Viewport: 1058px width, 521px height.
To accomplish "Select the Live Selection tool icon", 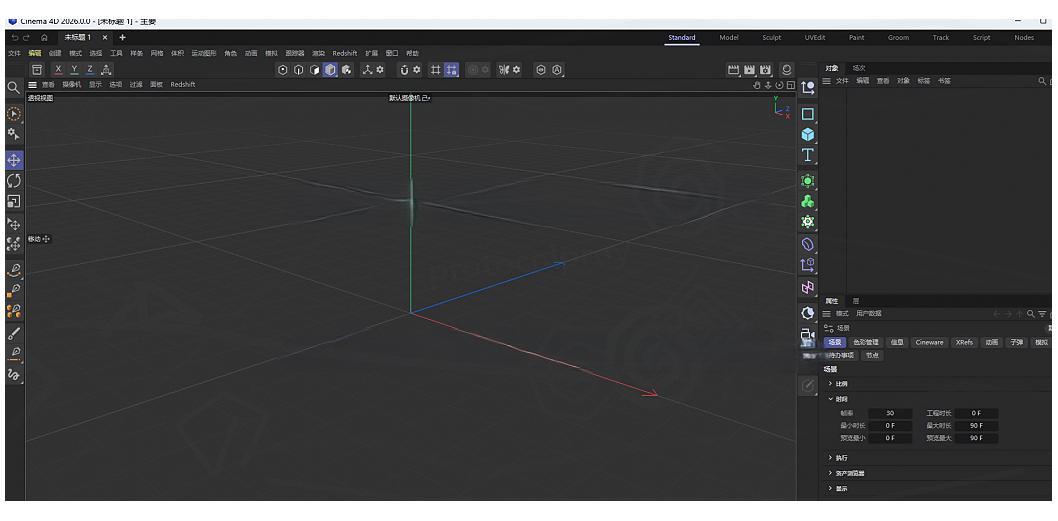I will click(13, 113).
